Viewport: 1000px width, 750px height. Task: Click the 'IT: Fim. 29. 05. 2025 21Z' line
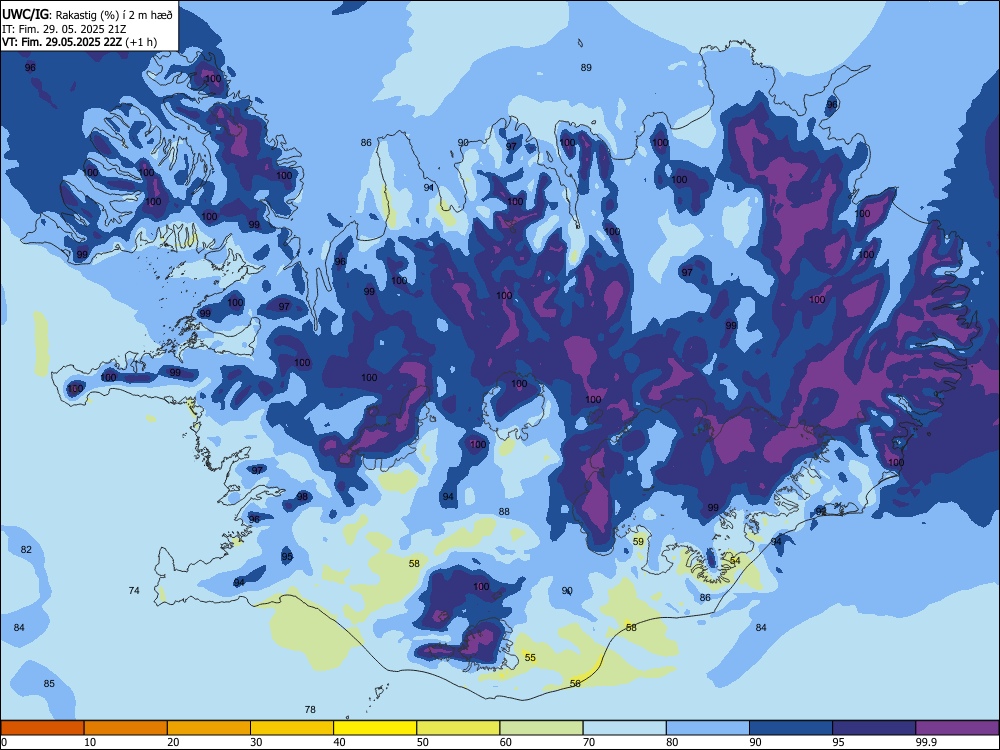point(64,29)
